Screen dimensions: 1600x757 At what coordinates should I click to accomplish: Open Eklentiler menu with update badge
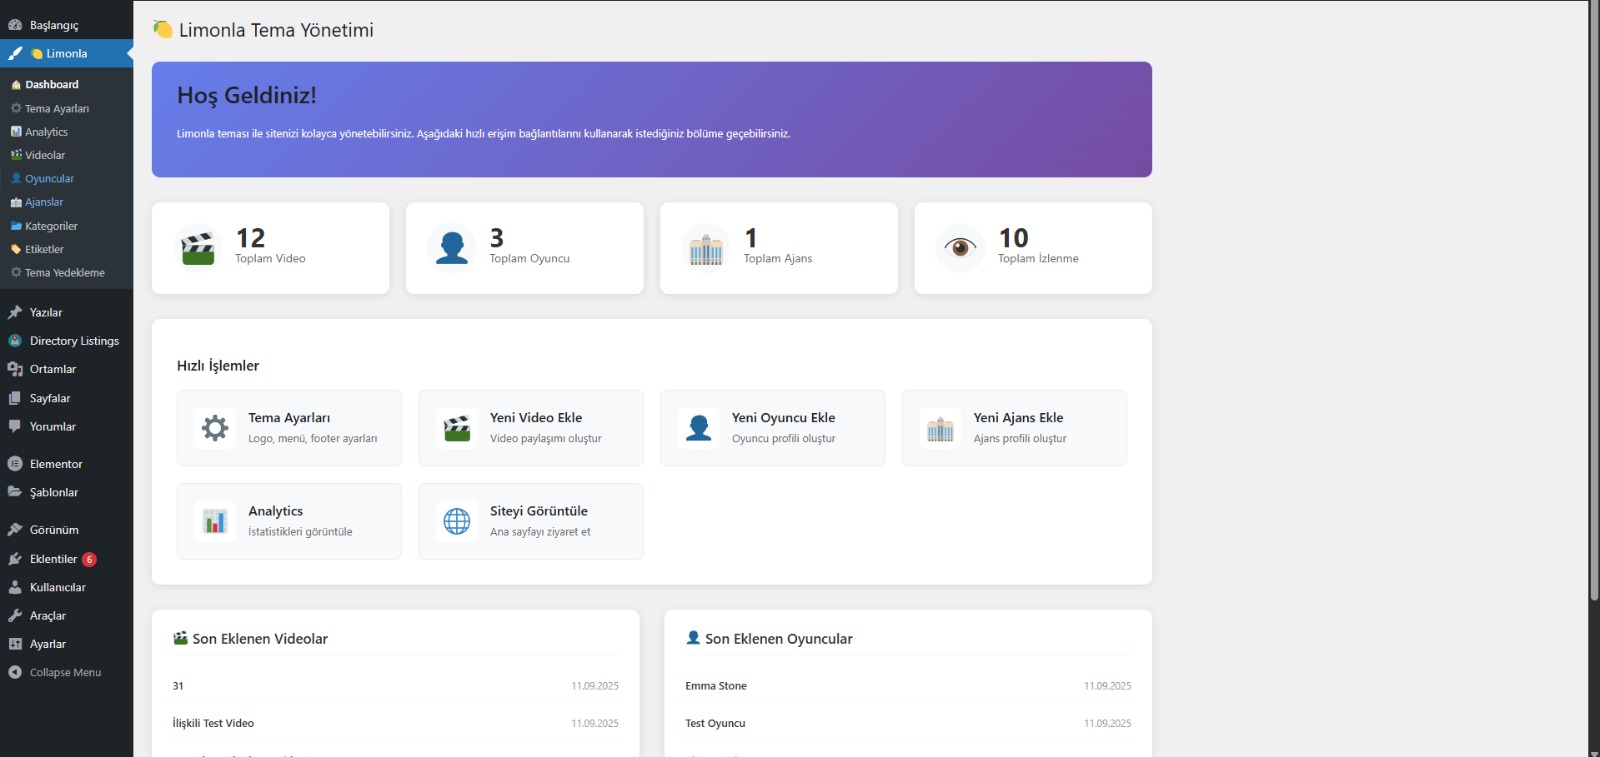[x=54, y=559]
